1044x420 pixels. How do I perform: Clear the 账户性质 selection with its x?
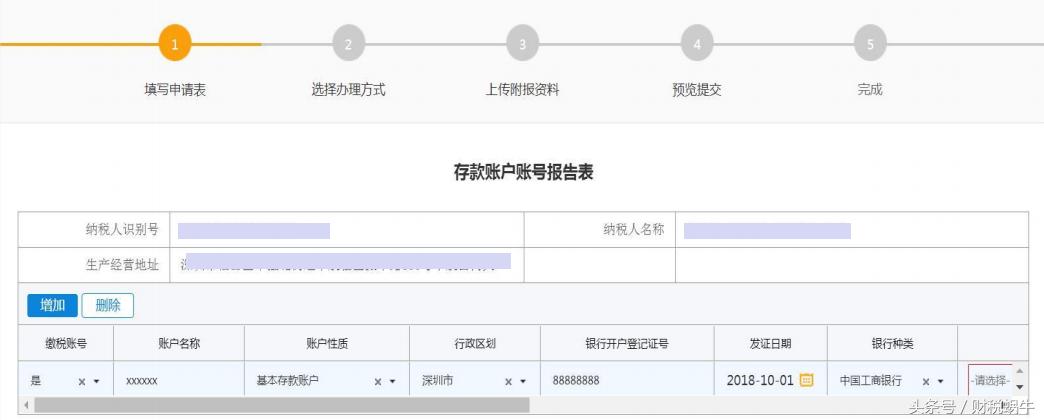[378, 381]
